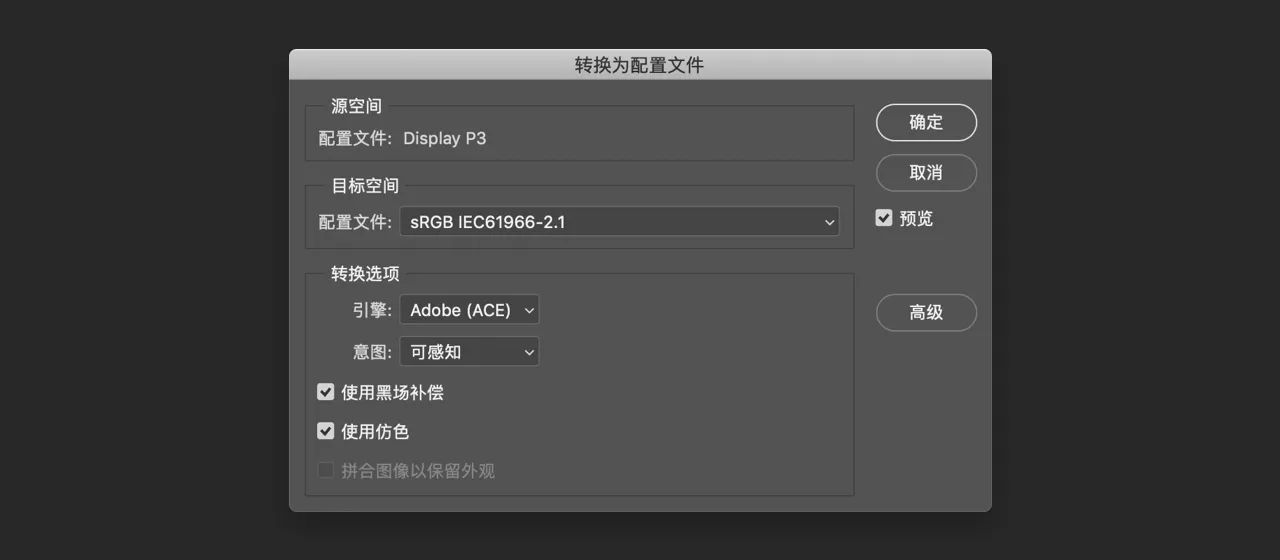Open the sRGB IEC61966-2.1 profile dropdown
Screen dimensions: 1280x560
point(619,222)
